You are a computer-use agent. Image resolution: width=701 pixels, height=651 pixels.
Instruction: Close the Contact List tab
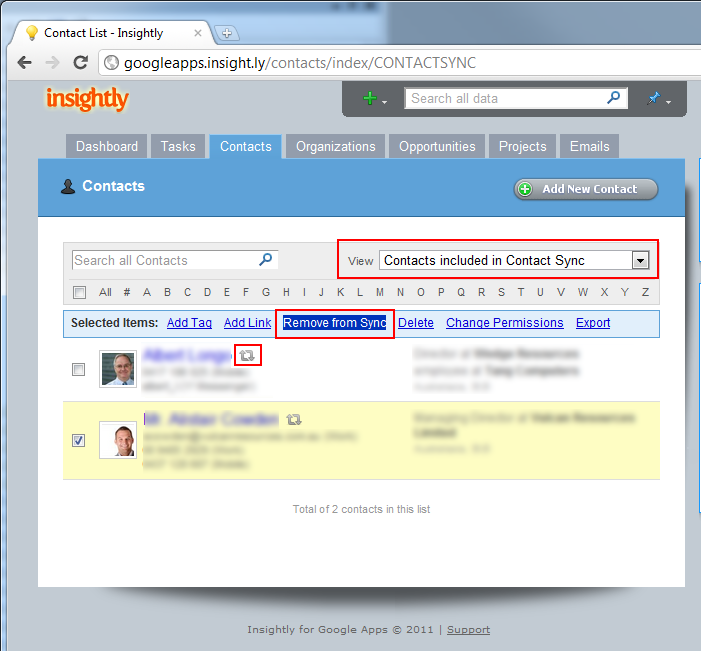click(198, 33)
